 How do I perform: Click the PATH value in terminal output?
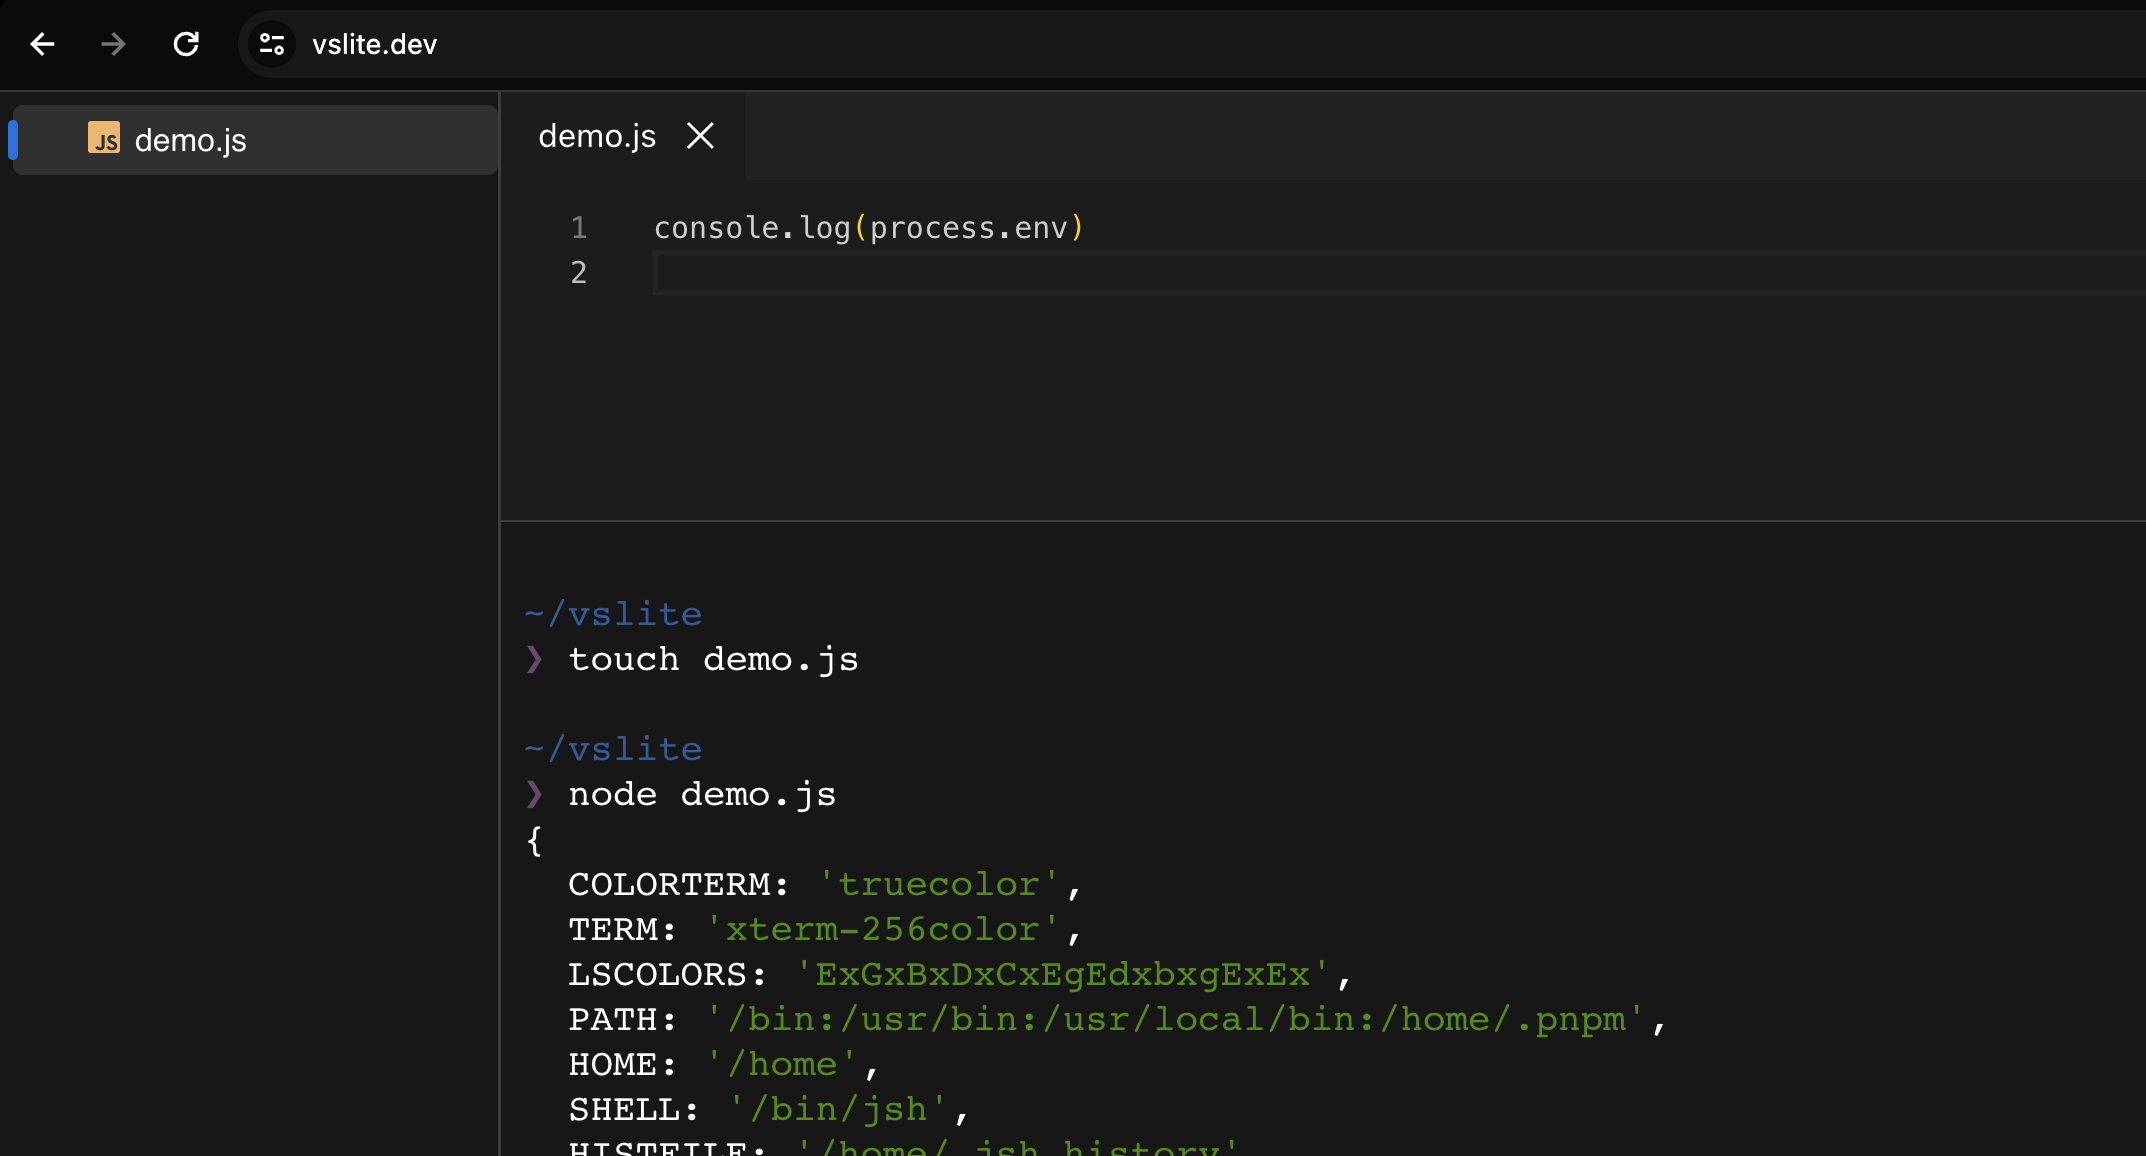[x=1175, y=1019]
